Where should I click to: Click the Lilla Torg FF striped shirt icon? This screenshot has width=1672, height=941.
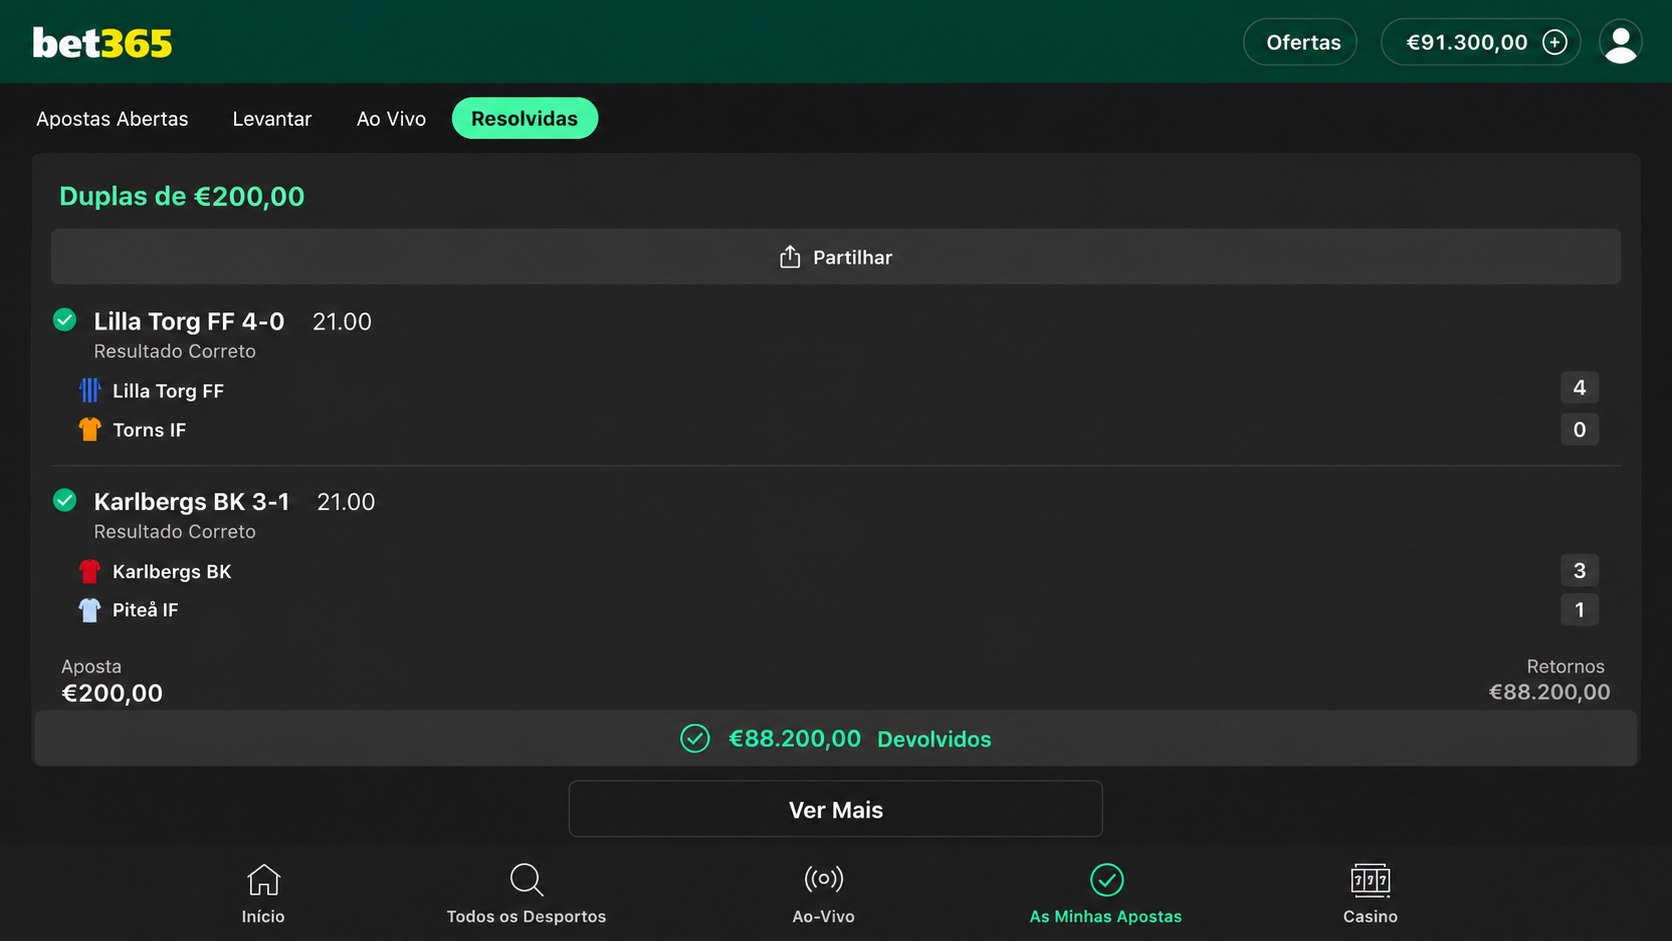[x=90, y=390]
